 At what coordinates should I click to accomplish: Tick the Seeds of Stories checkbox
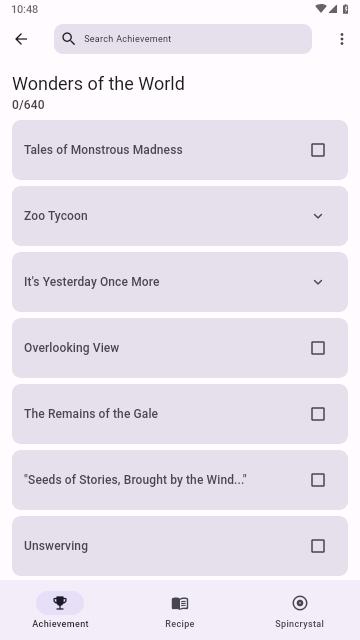click(x=318, y=480)
